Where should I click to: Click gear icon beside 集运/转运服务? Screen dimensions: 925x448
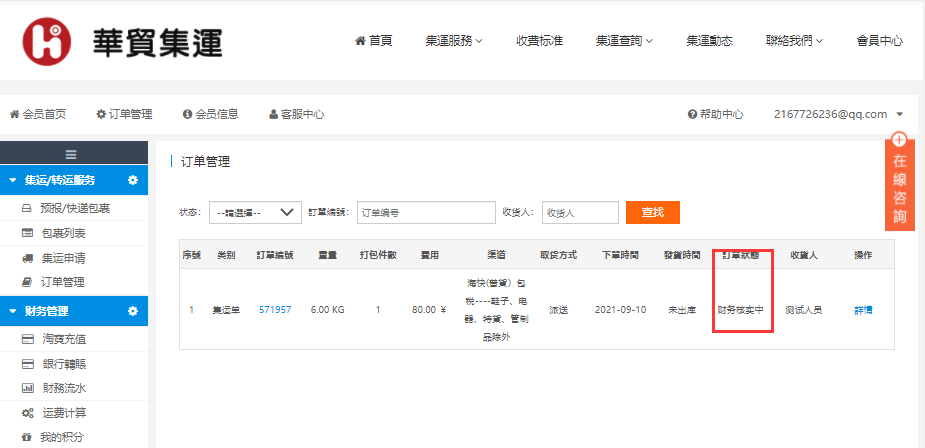pos(132,181)
